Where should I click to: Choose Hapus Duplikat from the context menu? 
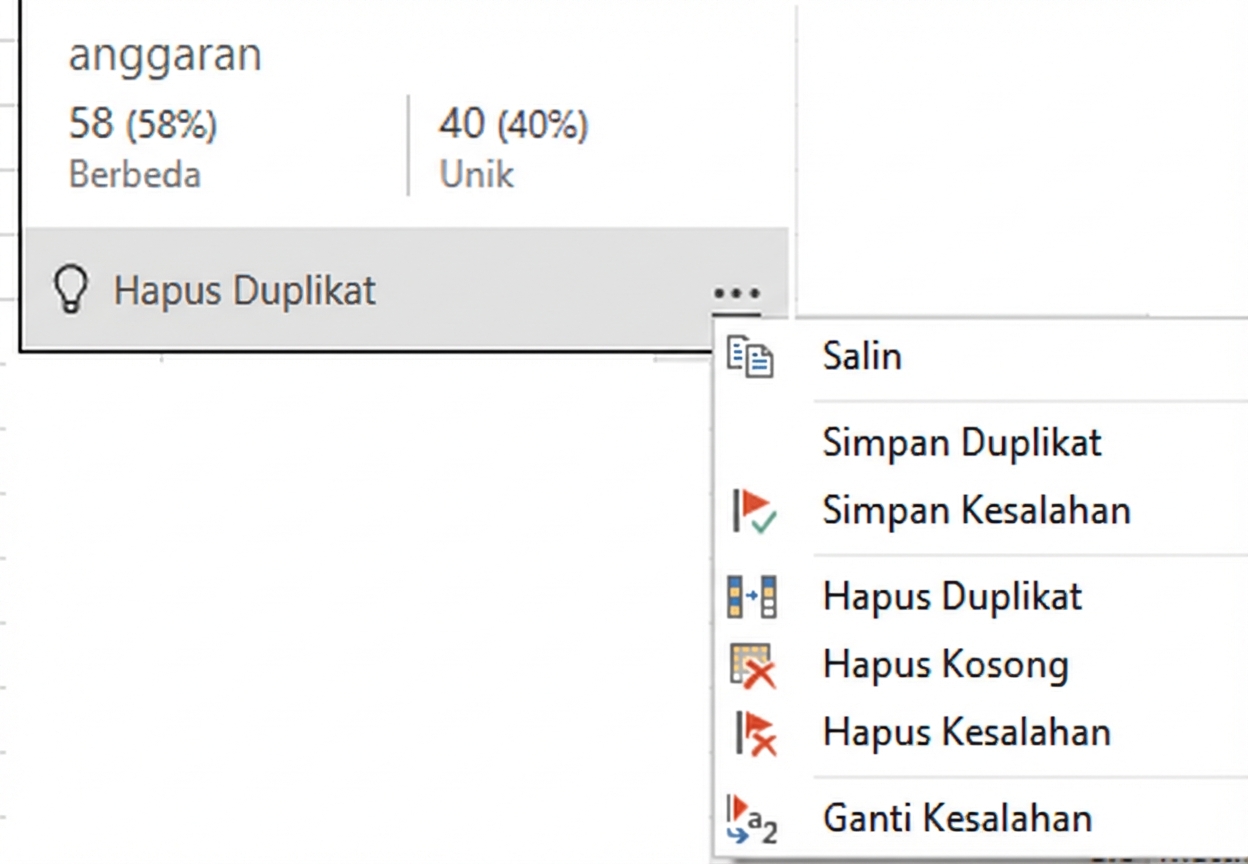click(x=951, y=596)
